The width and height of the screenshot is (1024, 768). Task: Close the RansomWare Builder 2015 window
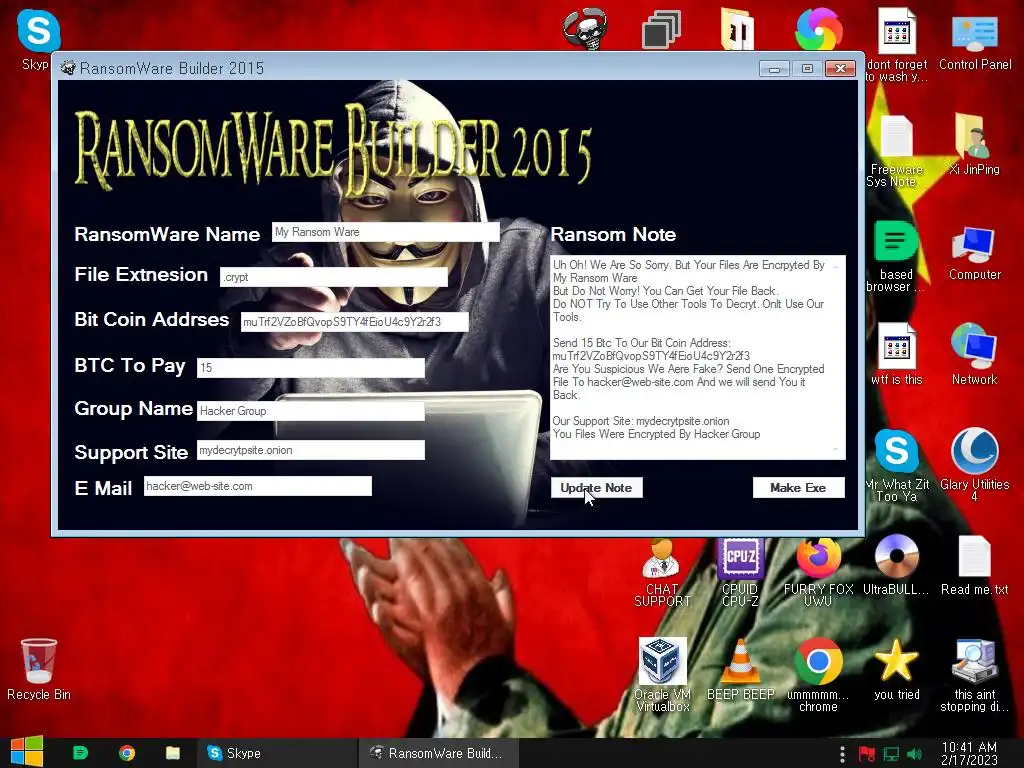click(x=840, y=69)
